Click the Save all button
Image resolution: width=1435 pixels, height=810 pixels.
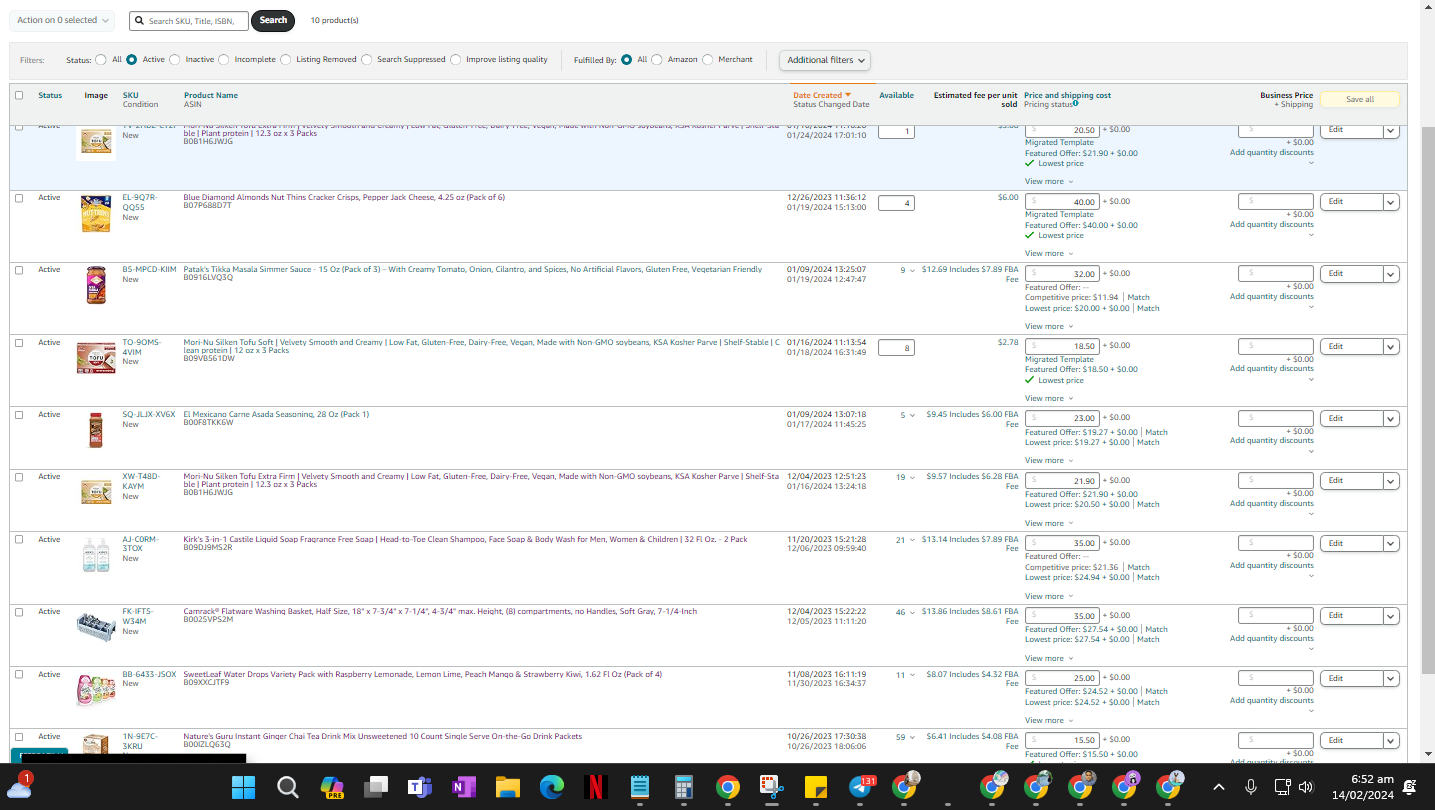(x=1360, y=100)
